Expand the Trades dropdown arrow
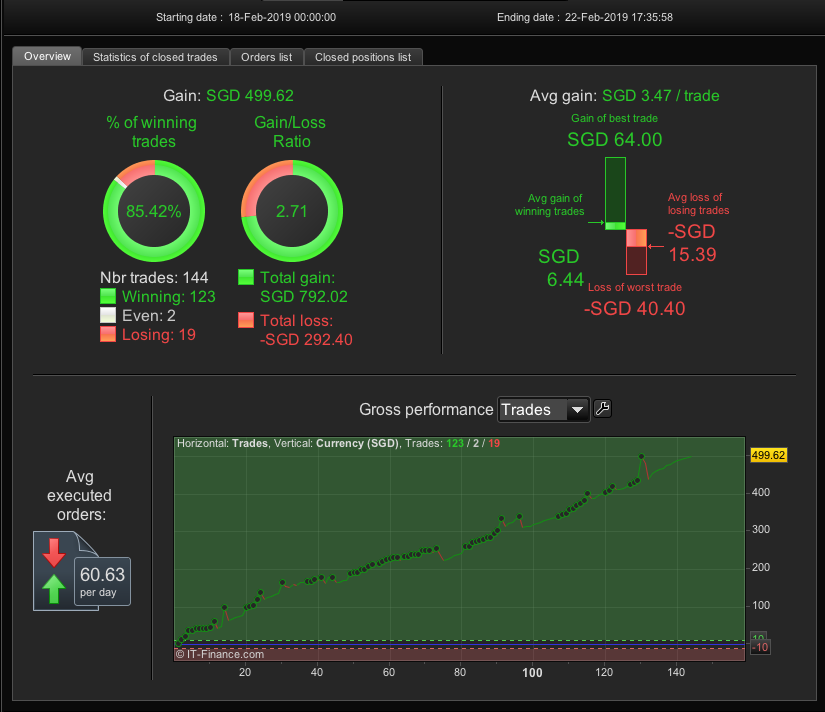Screen dimensions: 825x712 577,409
